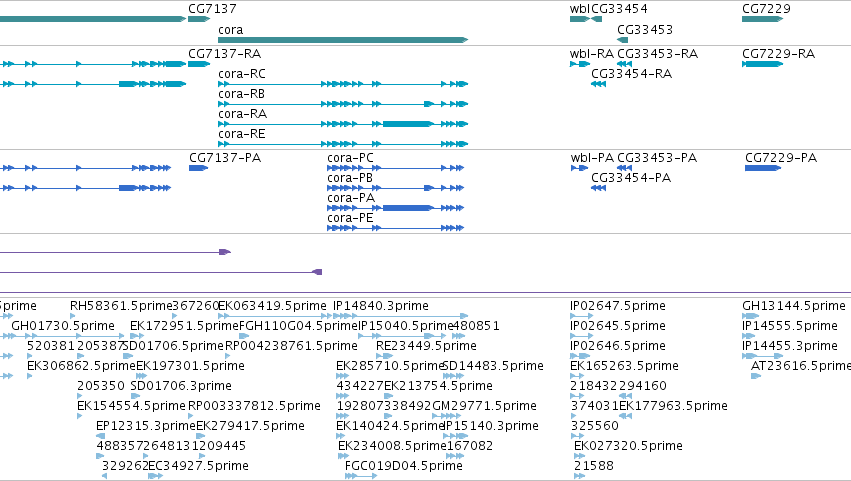
Task: Click the CG33453-RA transcript label
Action: coord(657,53)
